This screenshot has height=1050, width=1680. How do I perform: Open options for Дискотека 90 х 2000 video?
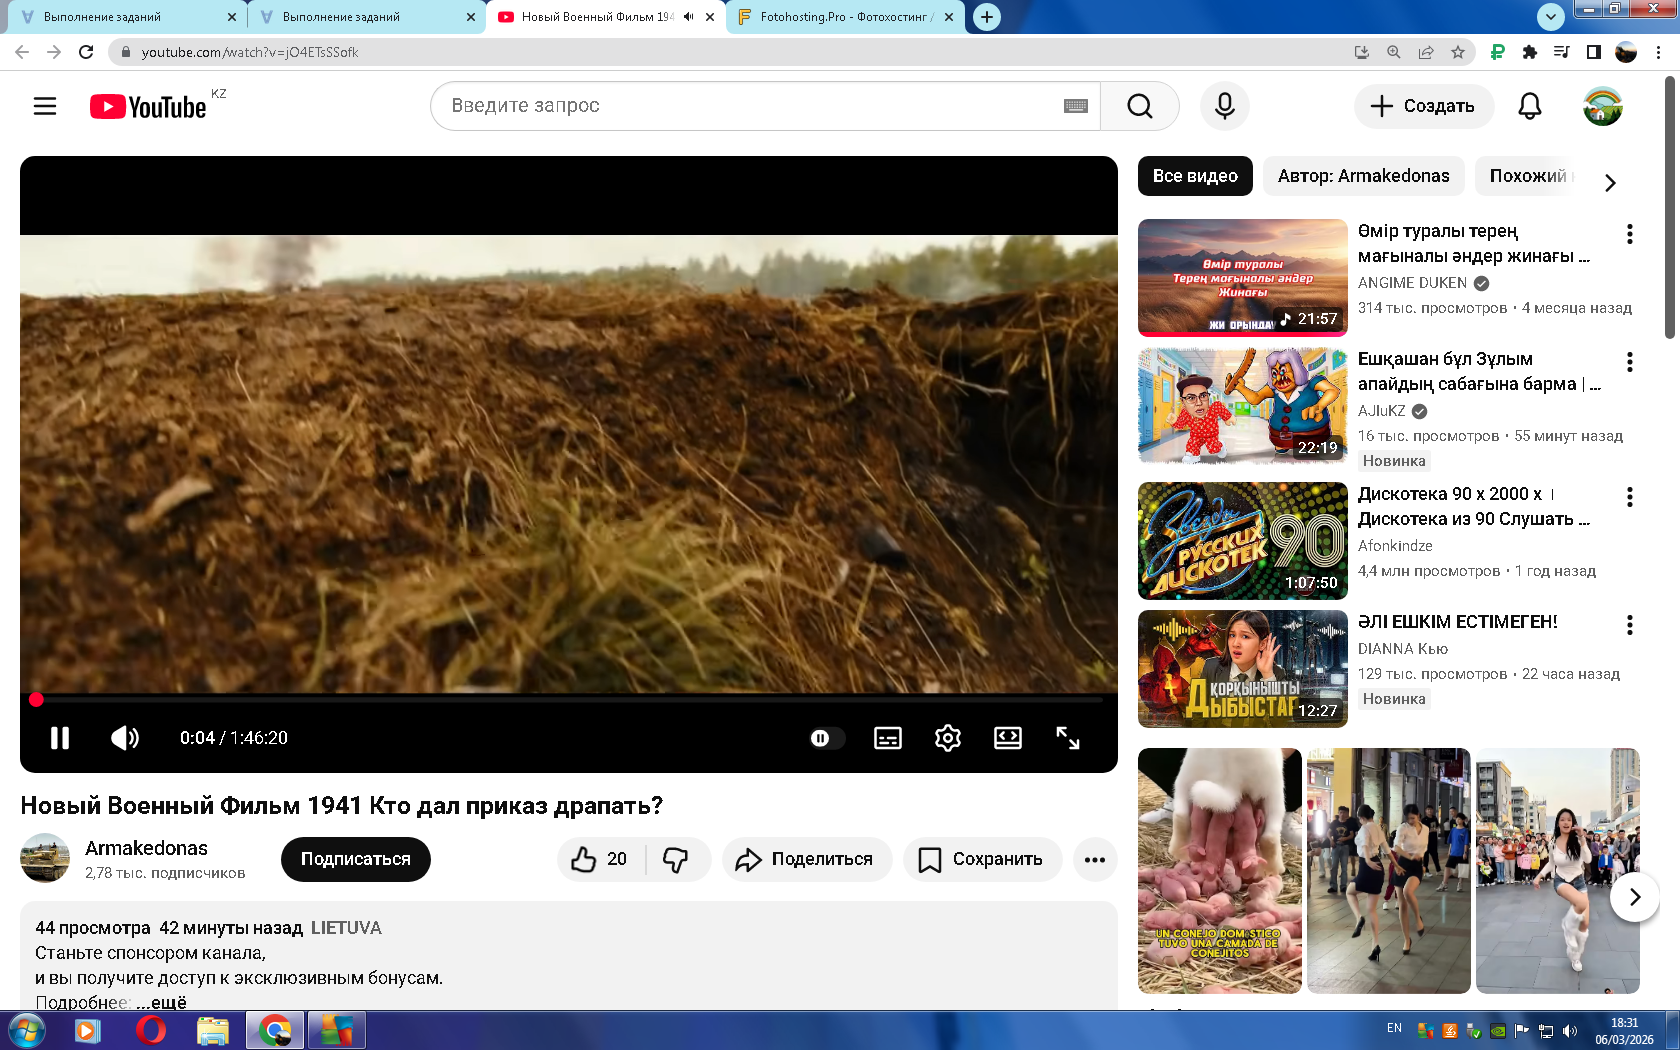[1630, 497]
